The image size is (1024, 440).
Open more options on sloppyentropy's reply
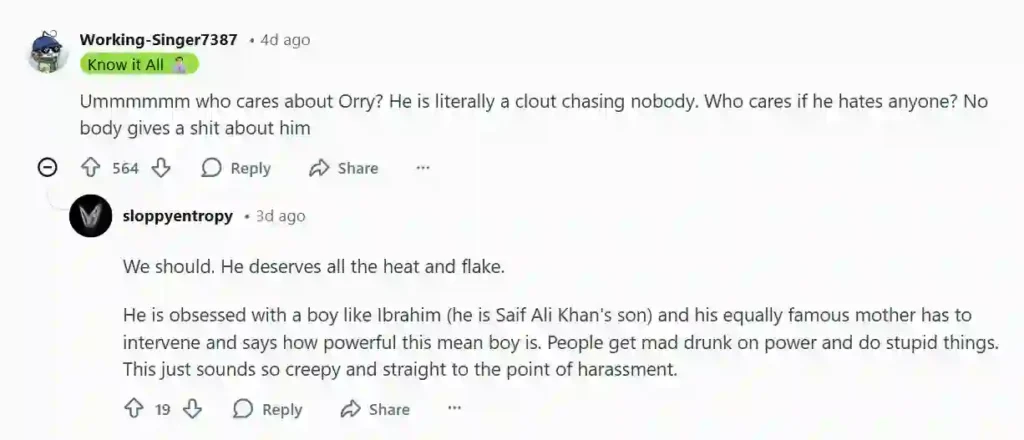(454, 409)
